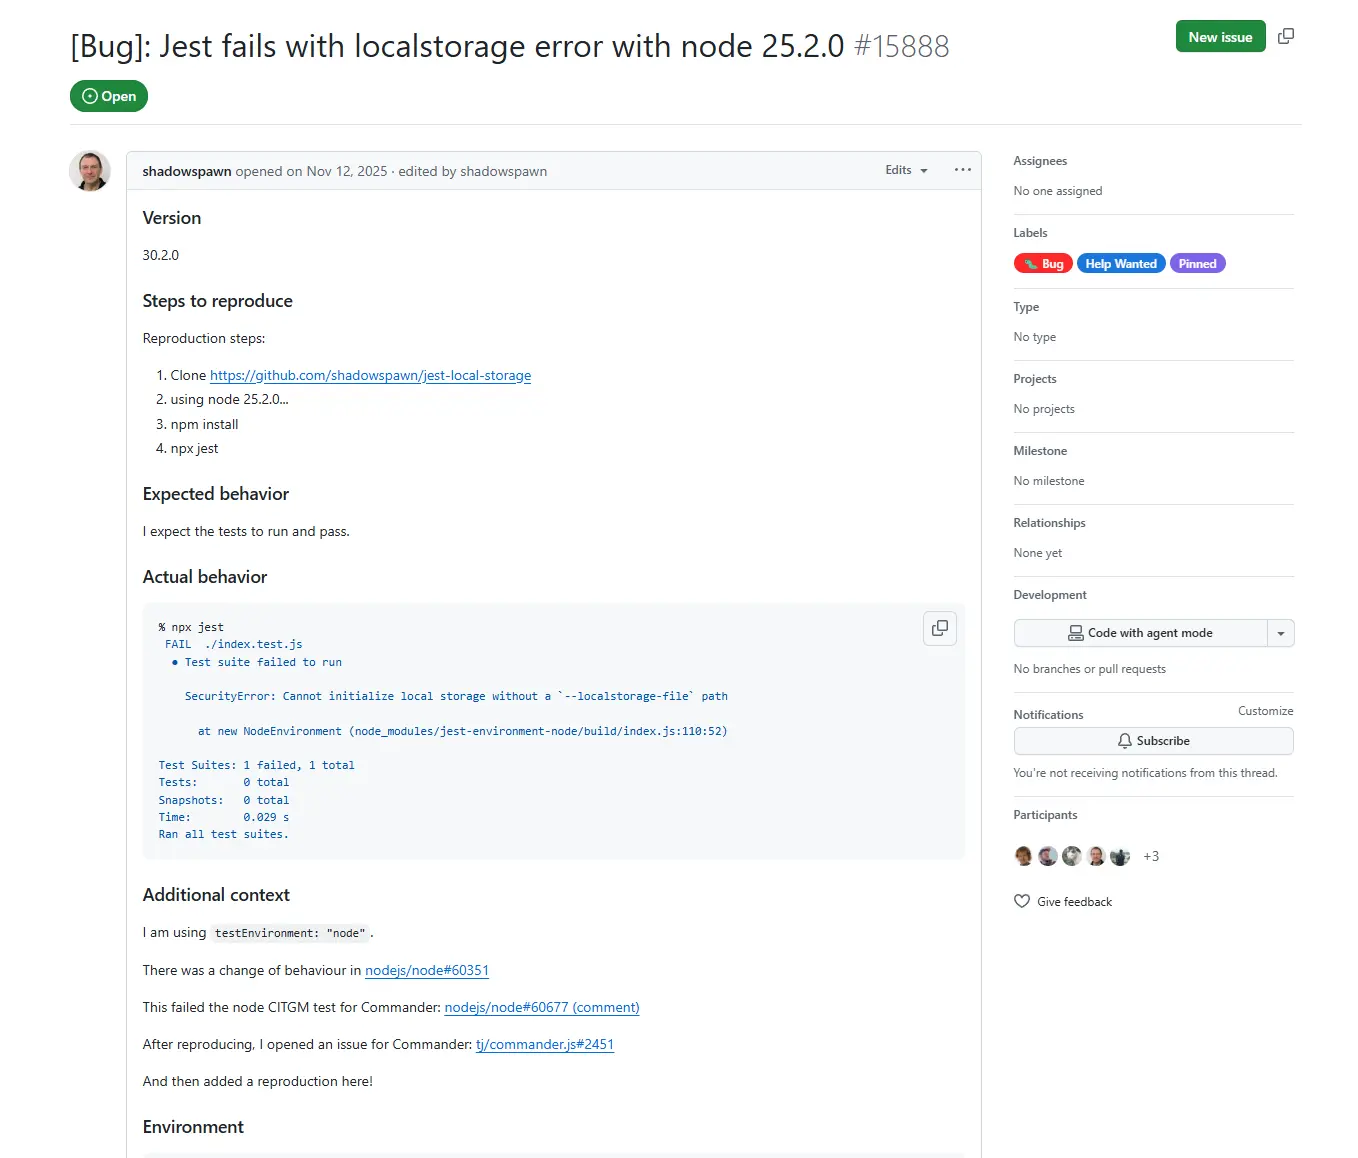Expand the Code with agent mode options
Screen dimensions: 1358x1158
point(1279,633)
